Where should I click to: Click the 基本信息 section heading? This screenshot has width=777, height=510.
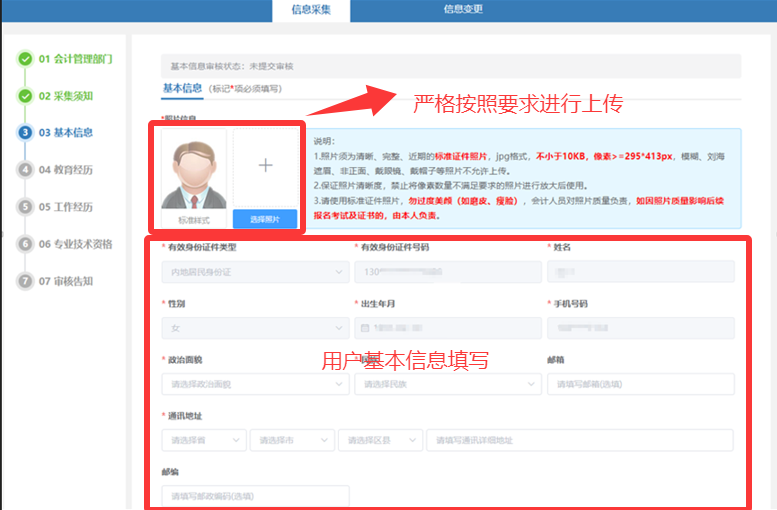pos(182,89)
